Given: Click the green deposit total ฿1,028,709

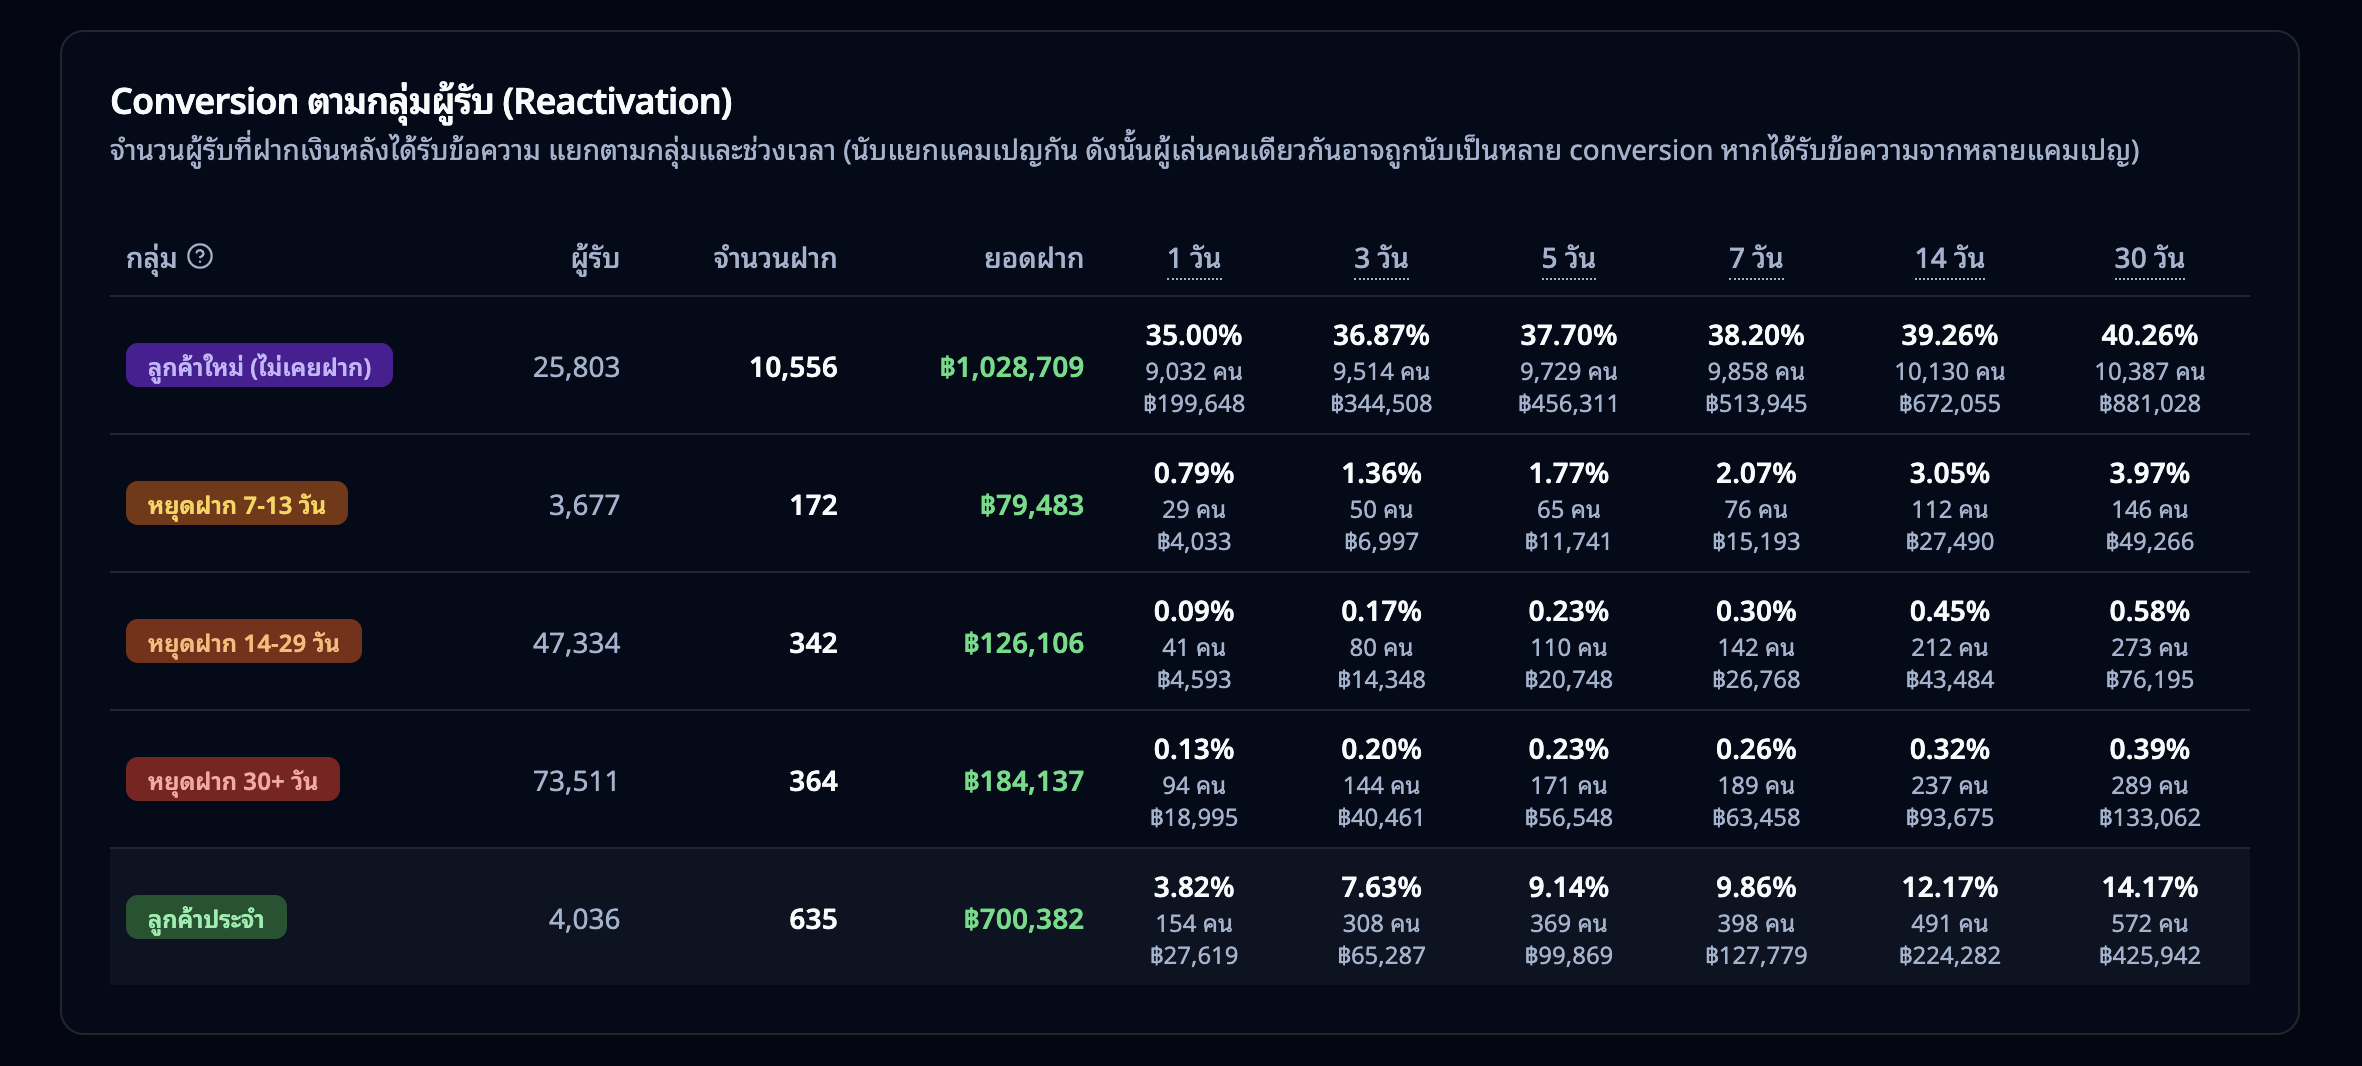Looking at the screenshot, I should click(x=1010, y=367).
